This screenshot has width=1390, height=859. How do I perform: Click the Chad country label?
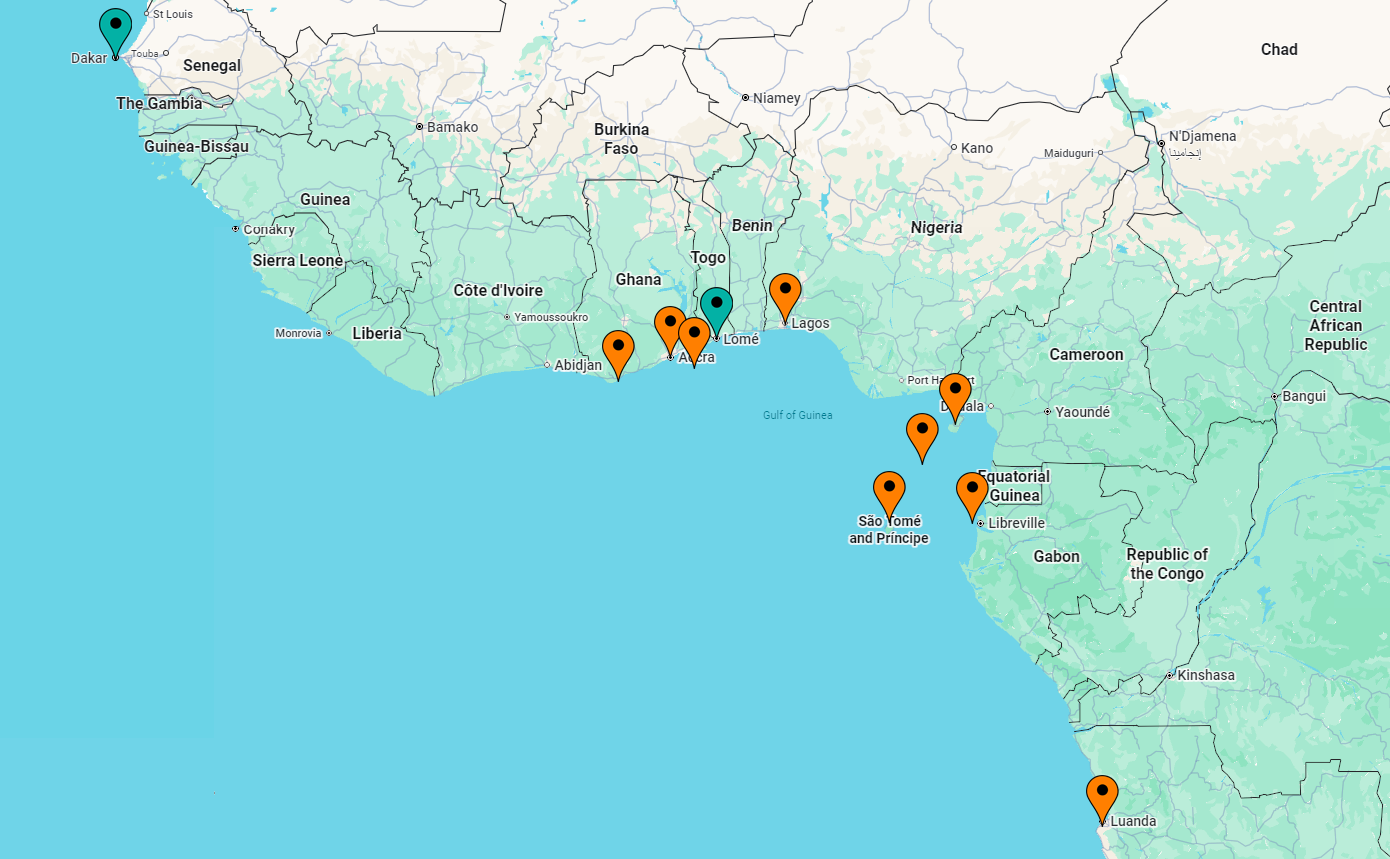1279,50
